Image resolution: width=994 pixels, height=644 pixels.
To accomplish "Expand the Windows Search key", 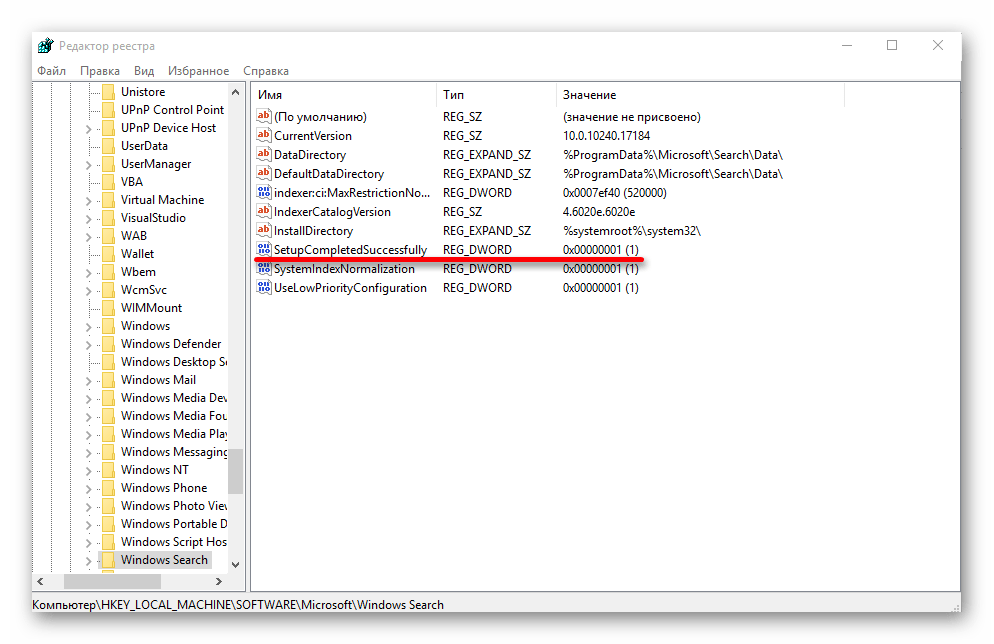I will click(88, 560).
